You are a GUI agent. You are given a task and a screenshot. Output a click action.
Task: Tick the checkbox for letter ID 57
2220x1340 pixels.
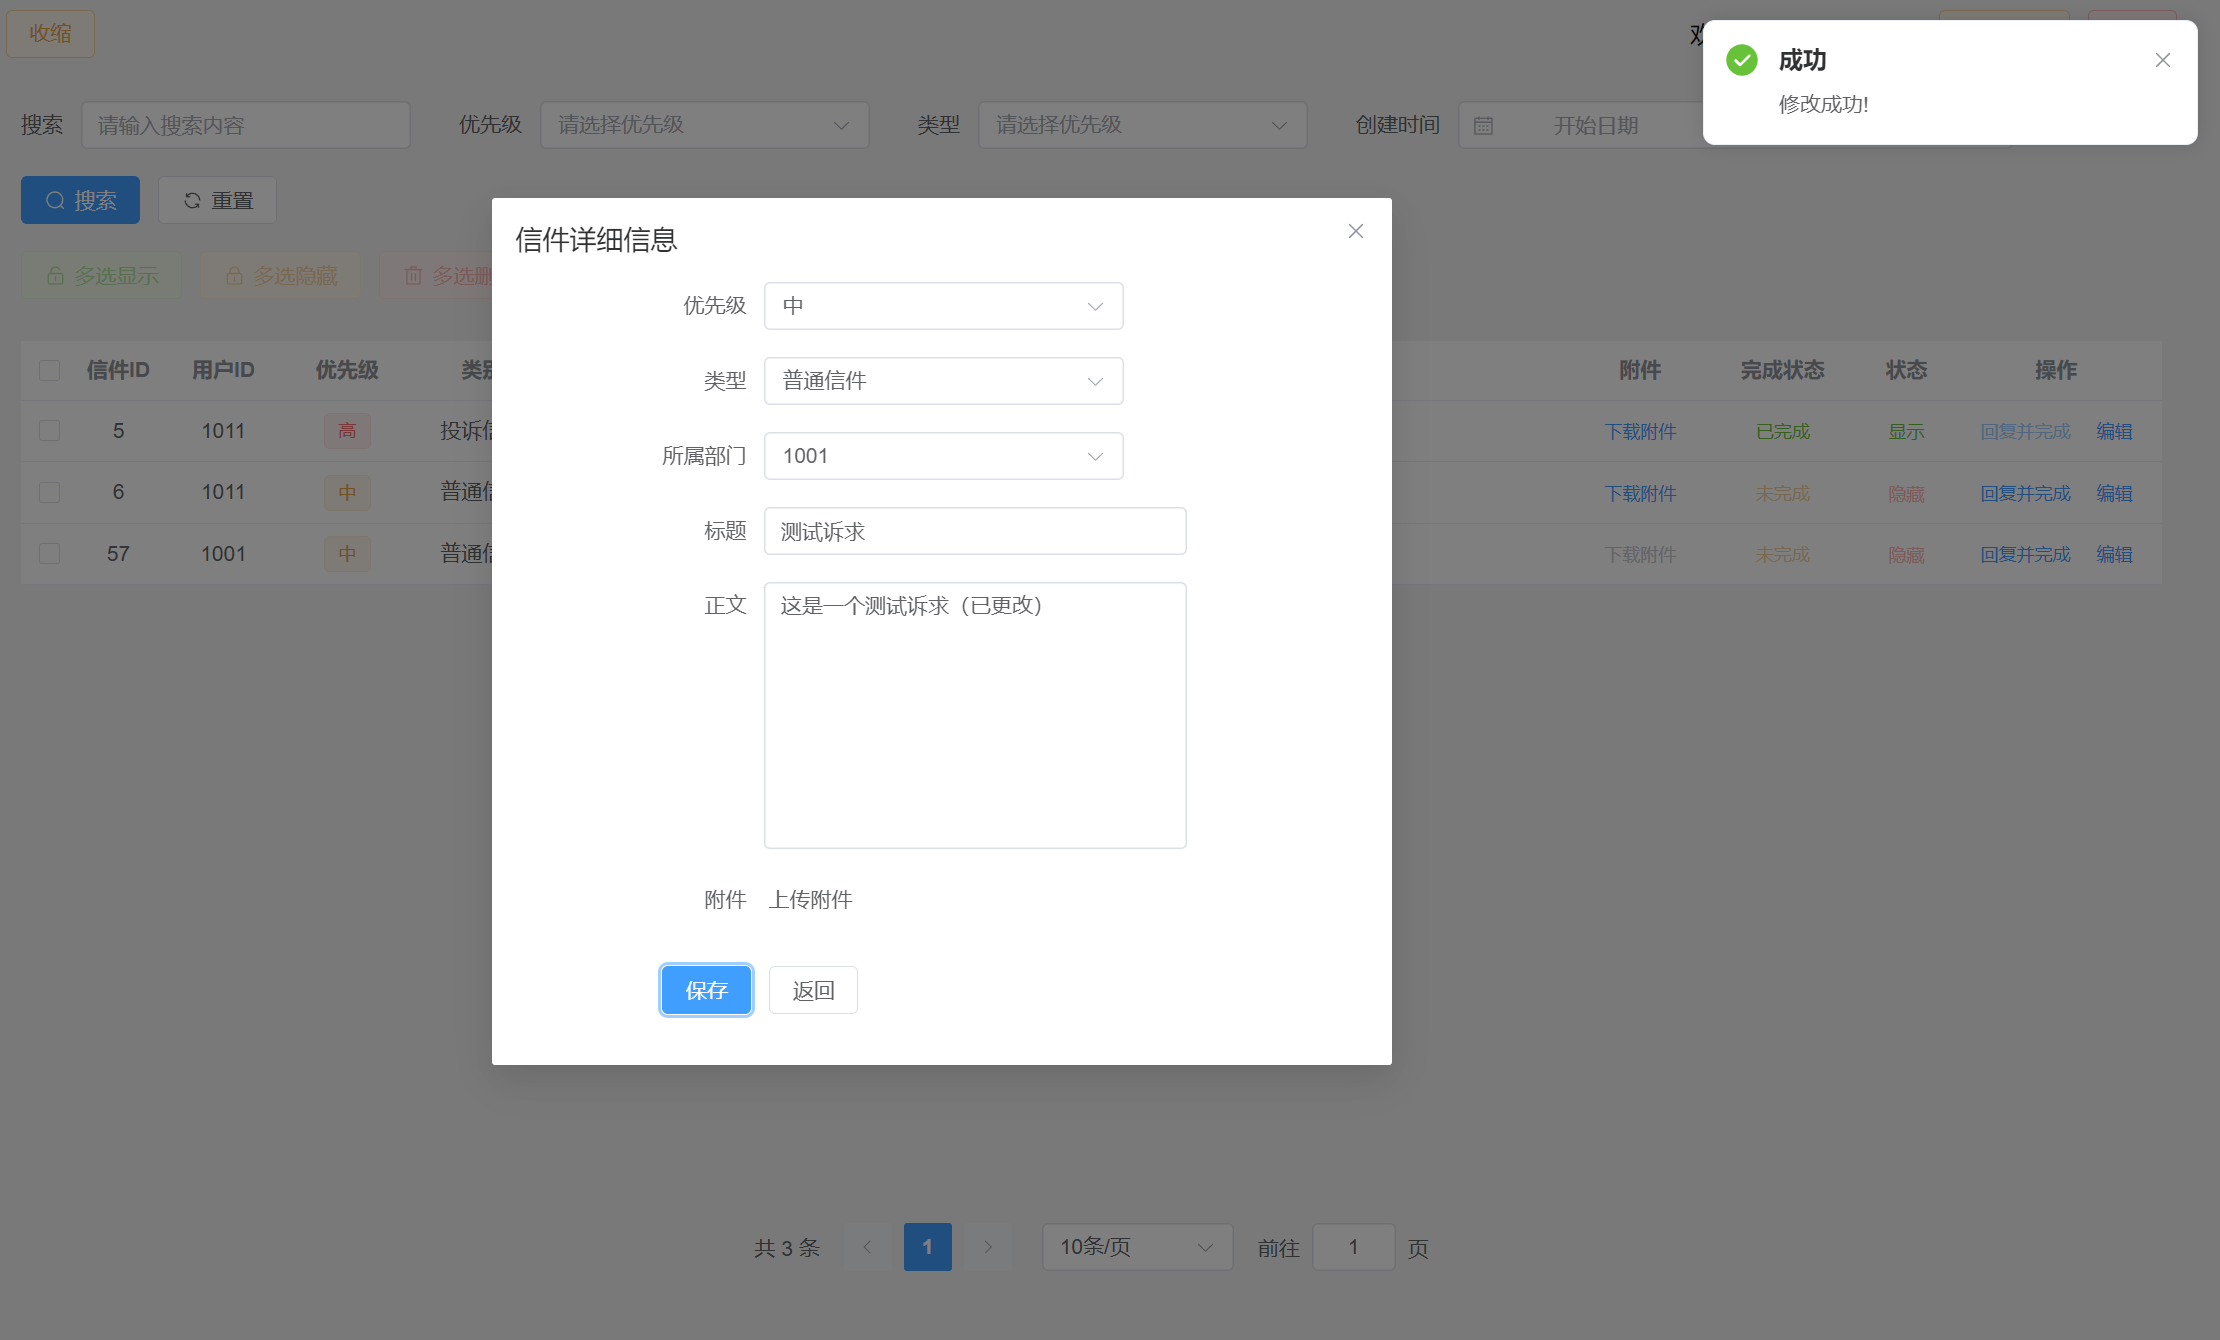49,554
